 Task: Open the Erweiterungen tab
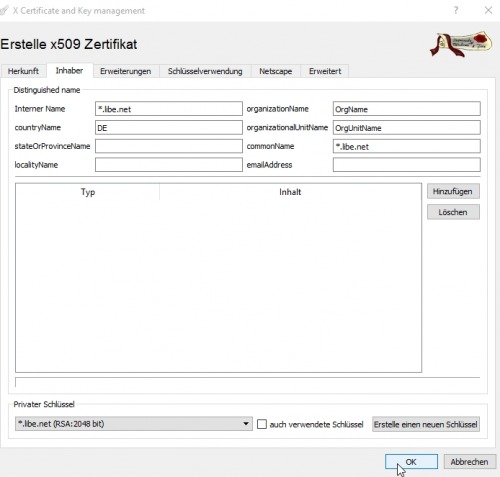(x=126, y=71)
